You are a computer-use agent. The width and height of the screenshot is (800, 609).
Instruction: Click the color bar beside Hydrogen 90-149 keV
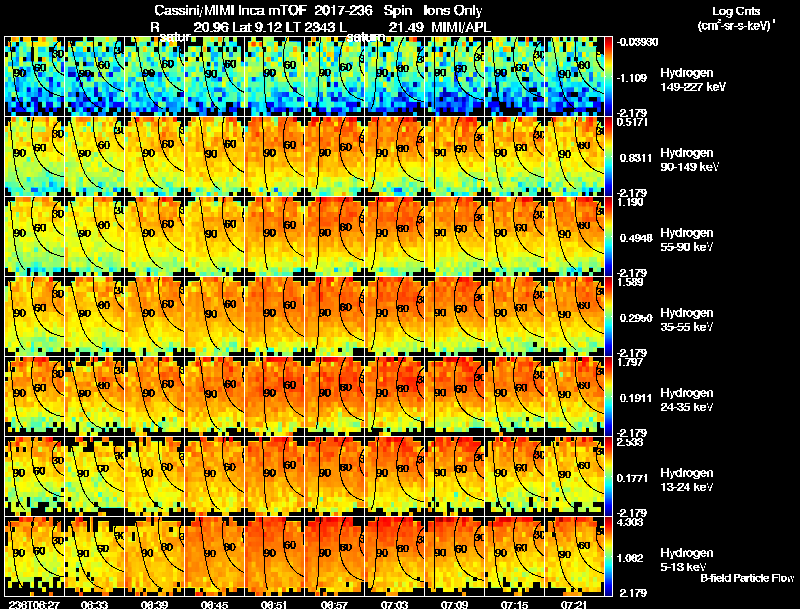pyautogui.click(x=608, y=157)
